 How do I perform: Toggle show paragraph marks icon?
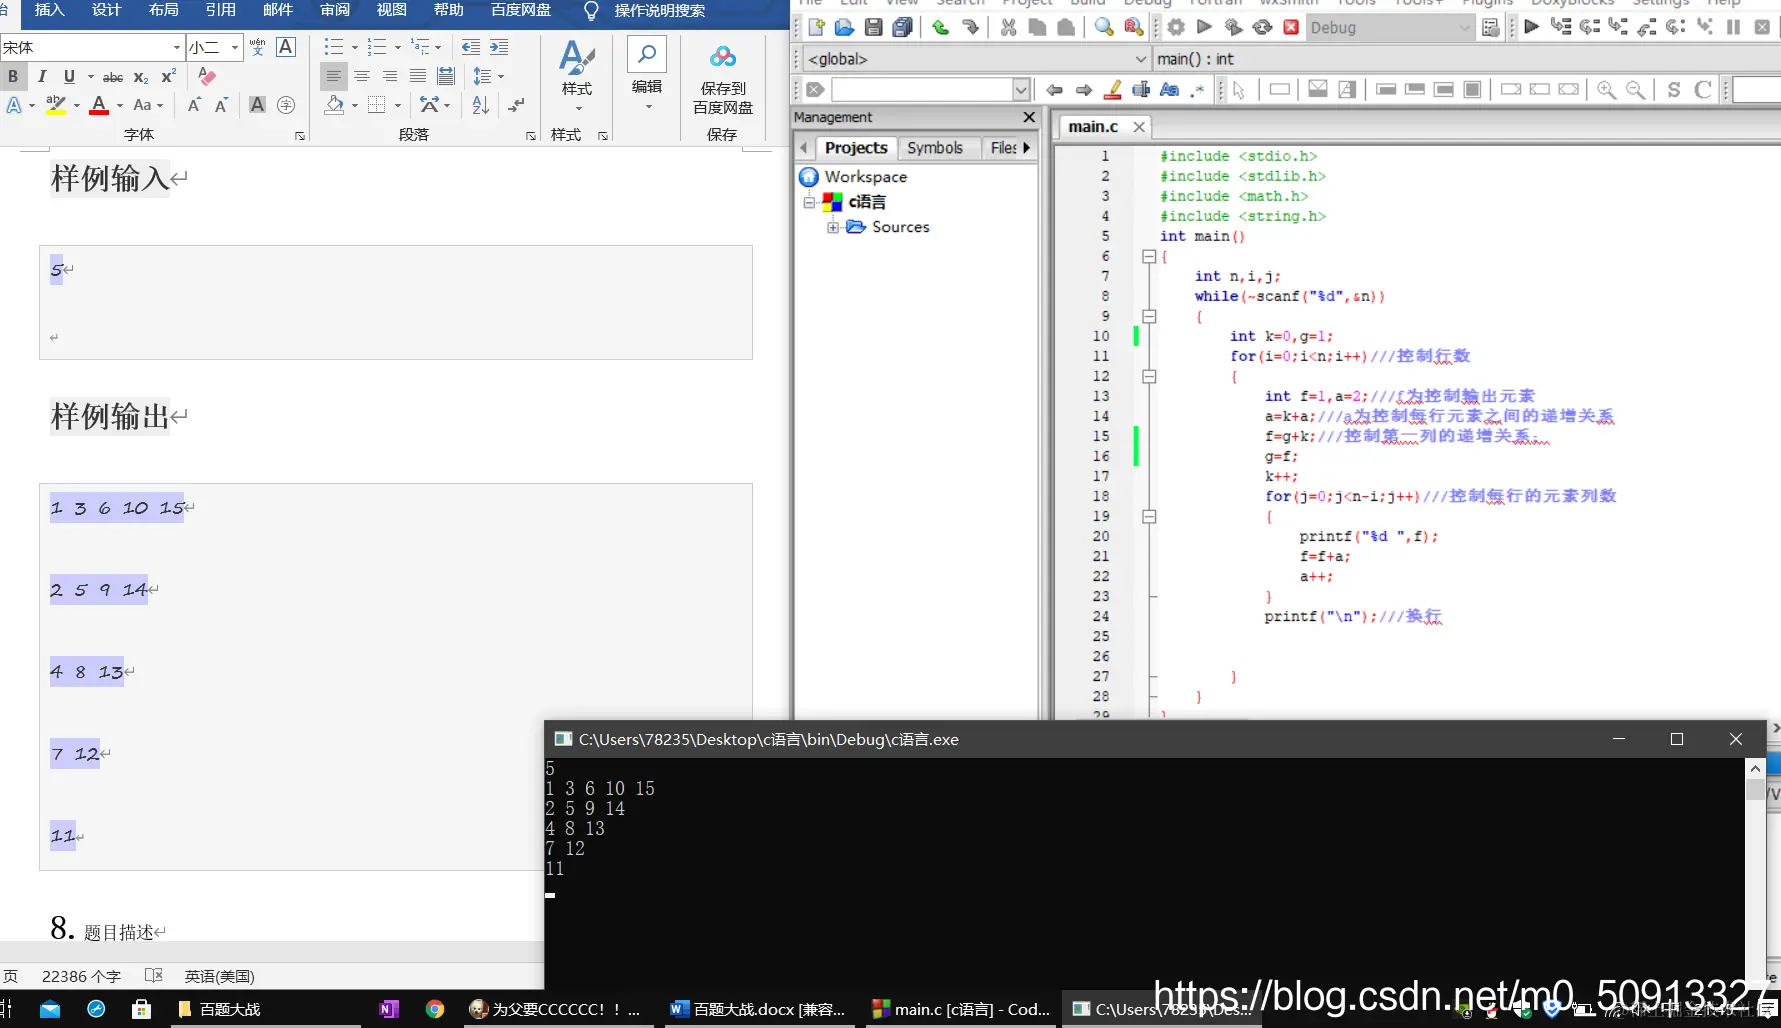[x=517, y=105]
